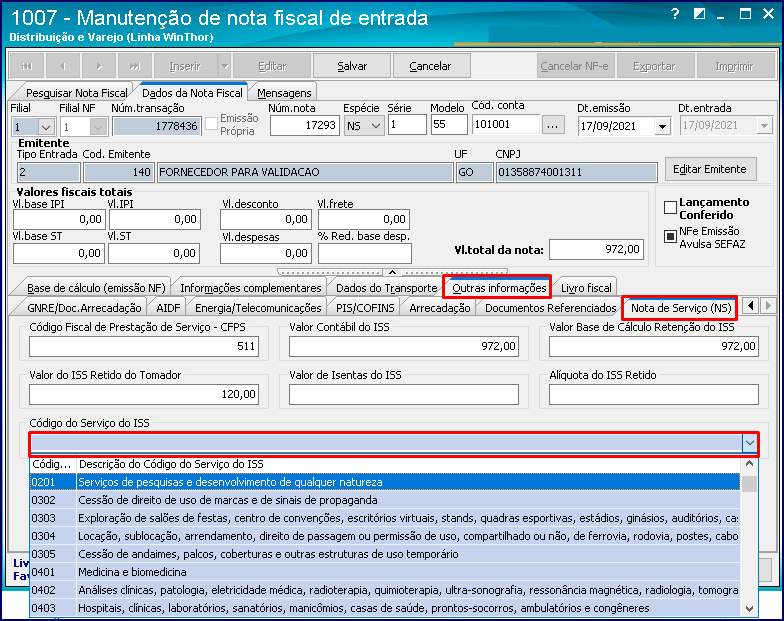Open Dt.entrada date picker dropdown
784x621 pixels.
[764, 126]
